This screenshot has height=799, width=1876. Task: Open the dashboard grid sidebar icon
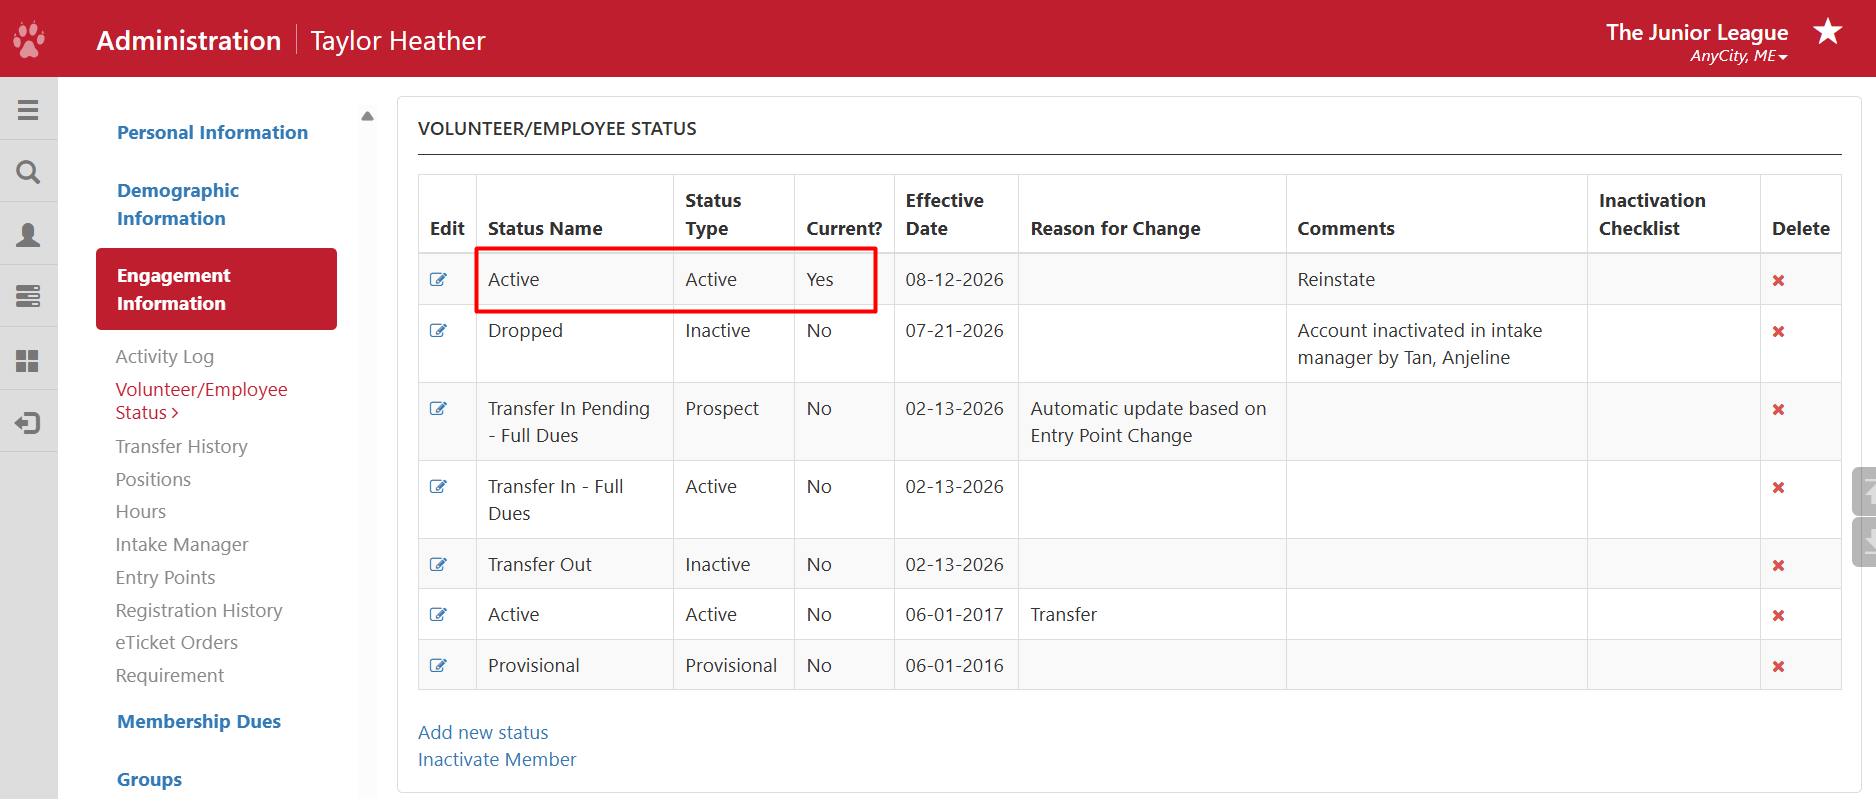(28, 360)
